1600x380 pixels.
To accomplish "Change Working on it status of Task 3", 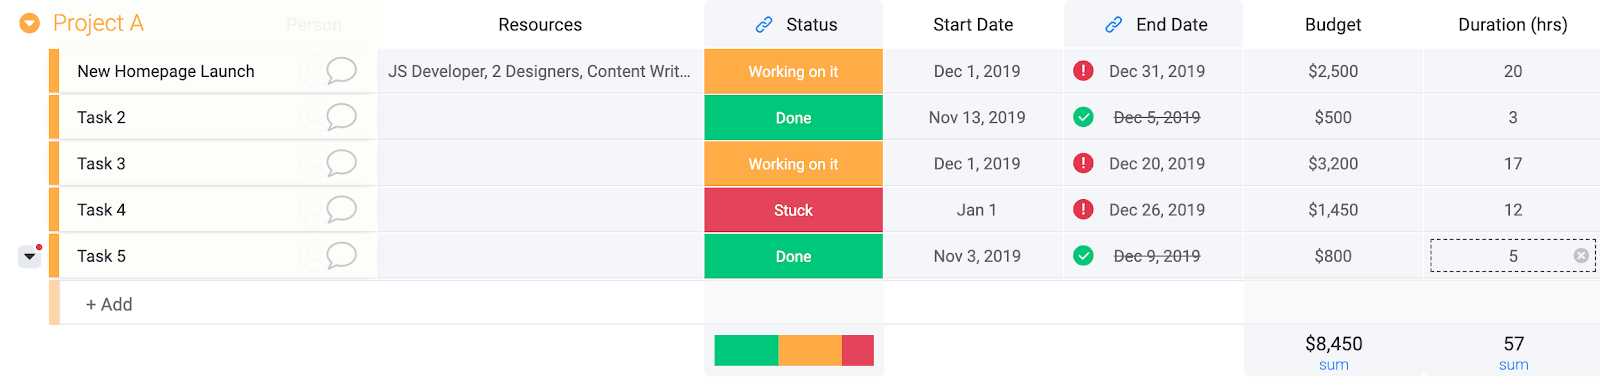I will (x=793, y=164).
